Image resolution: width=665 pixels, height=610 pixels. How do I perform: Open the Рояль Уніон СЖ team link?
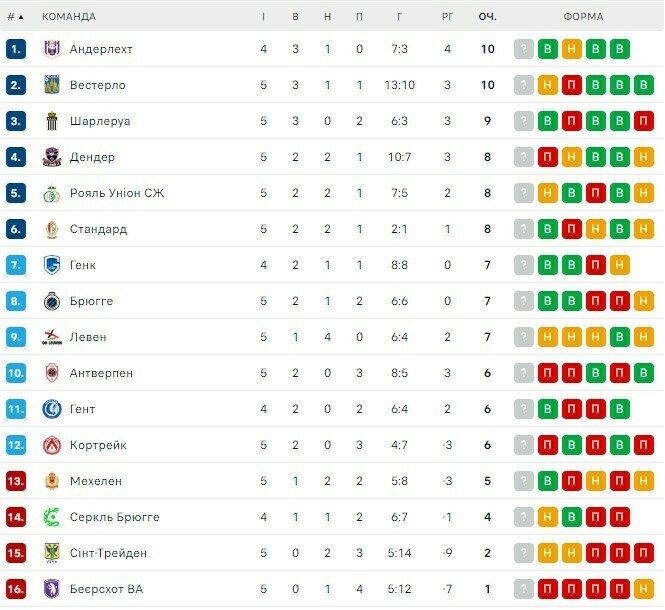(x=117, y=193)
